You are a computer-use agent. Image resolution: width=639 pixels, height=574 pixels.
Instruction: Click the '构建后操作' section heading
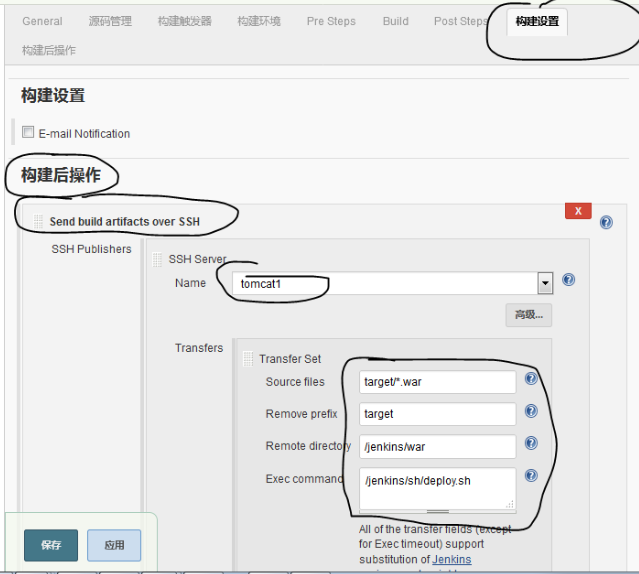click(61, 175)
